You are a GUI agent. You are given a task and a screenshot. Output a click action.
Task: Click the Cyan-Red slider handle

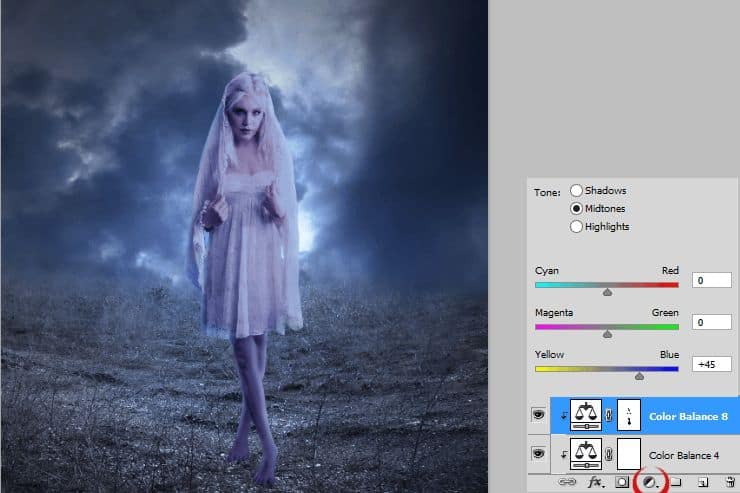(607, 293)
